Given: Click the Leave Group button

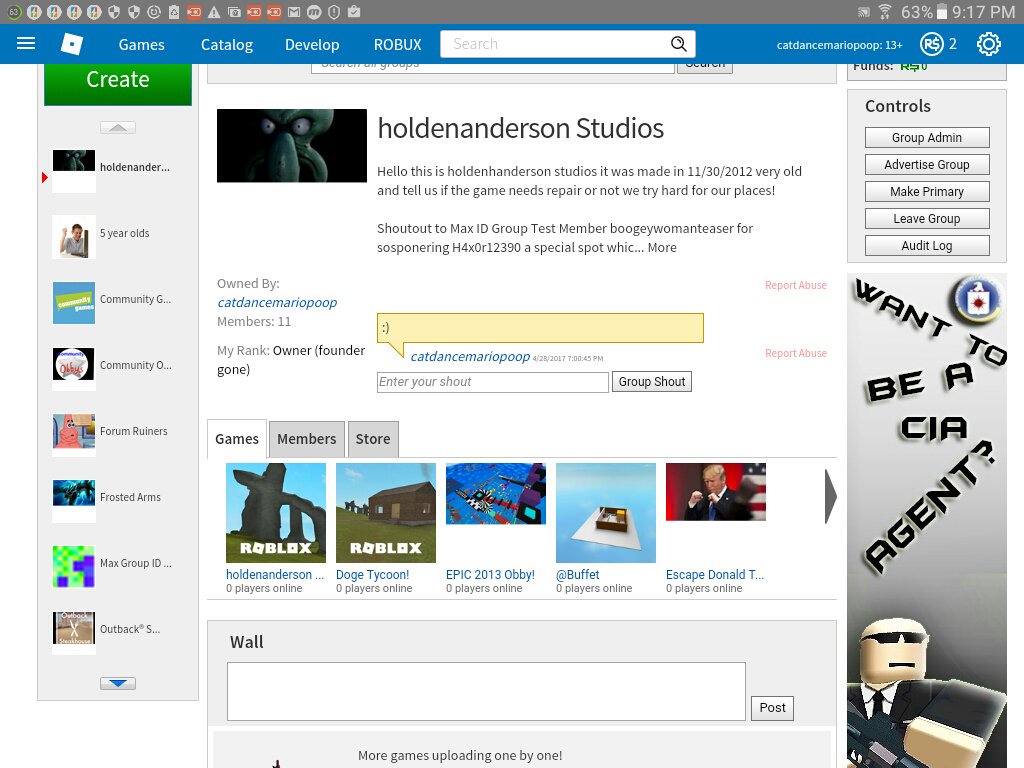Looking at the screenshot, I should pyautogui.click(x=927, y=219).
